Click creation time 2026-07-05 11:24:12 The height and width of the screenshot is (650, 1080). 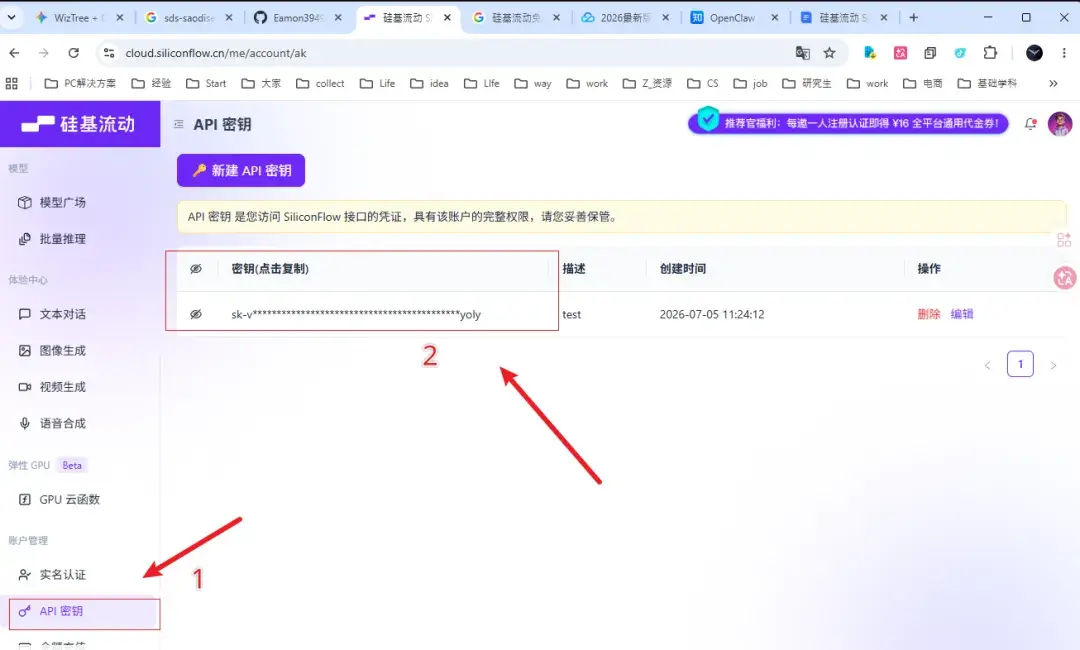coord(712,315)
